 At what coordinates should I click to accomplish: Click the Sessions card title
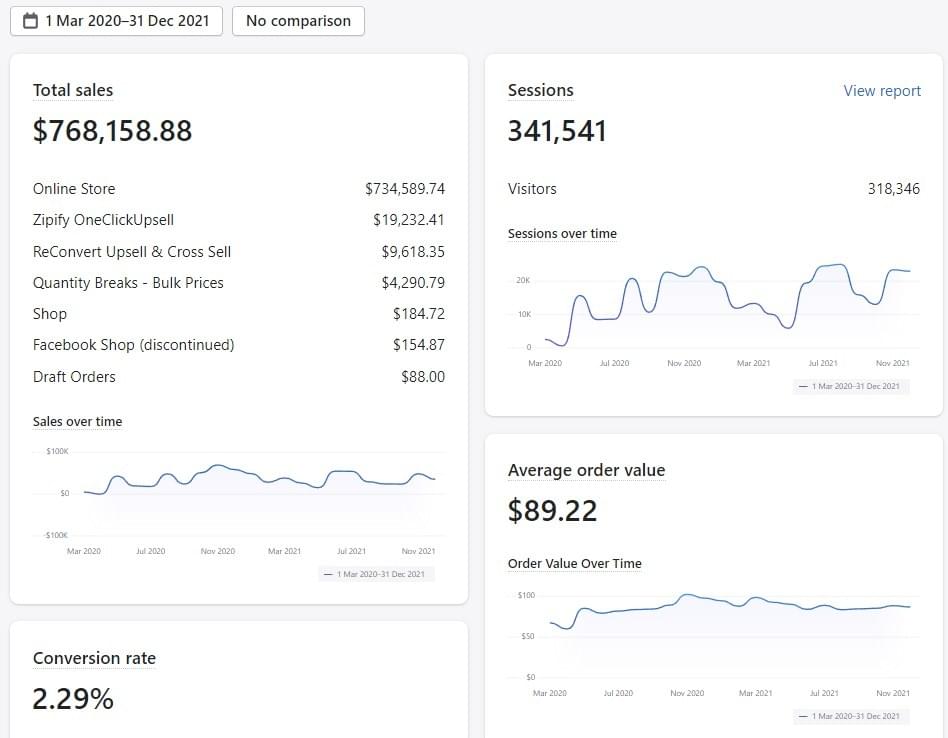540,91
